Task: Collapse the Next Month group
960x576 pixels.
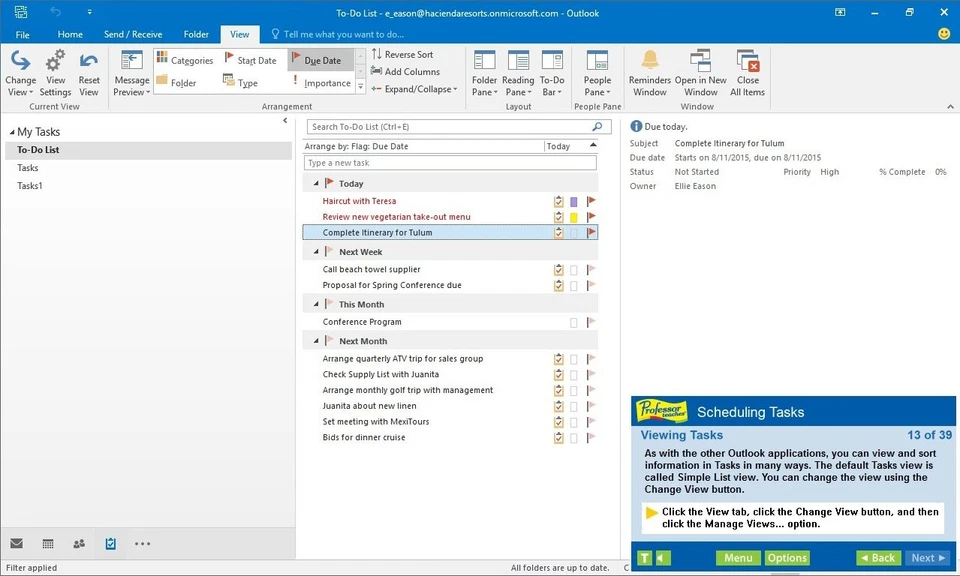Action: click(x=316, y=339)
